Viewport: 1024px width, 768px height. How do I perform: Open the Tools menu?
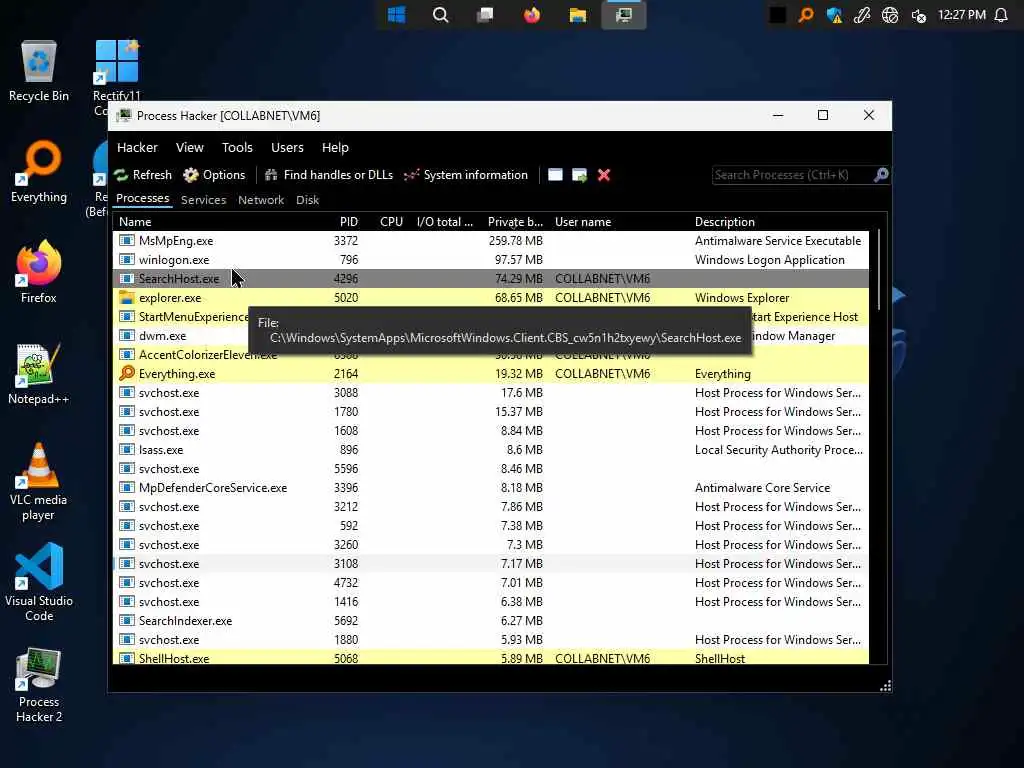[237, 148]
